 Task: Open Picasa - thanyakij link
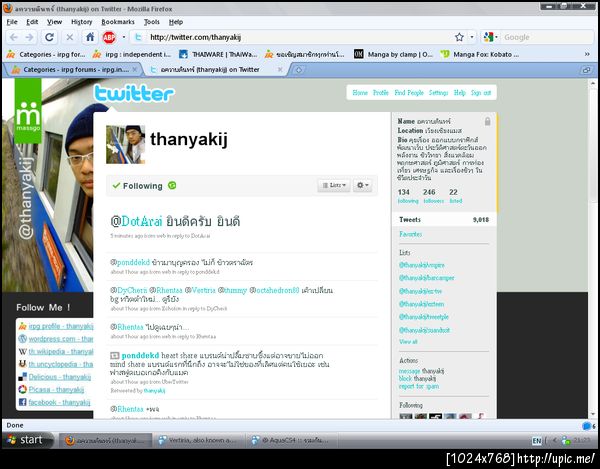pyautogui.click(x=56, y=390)
